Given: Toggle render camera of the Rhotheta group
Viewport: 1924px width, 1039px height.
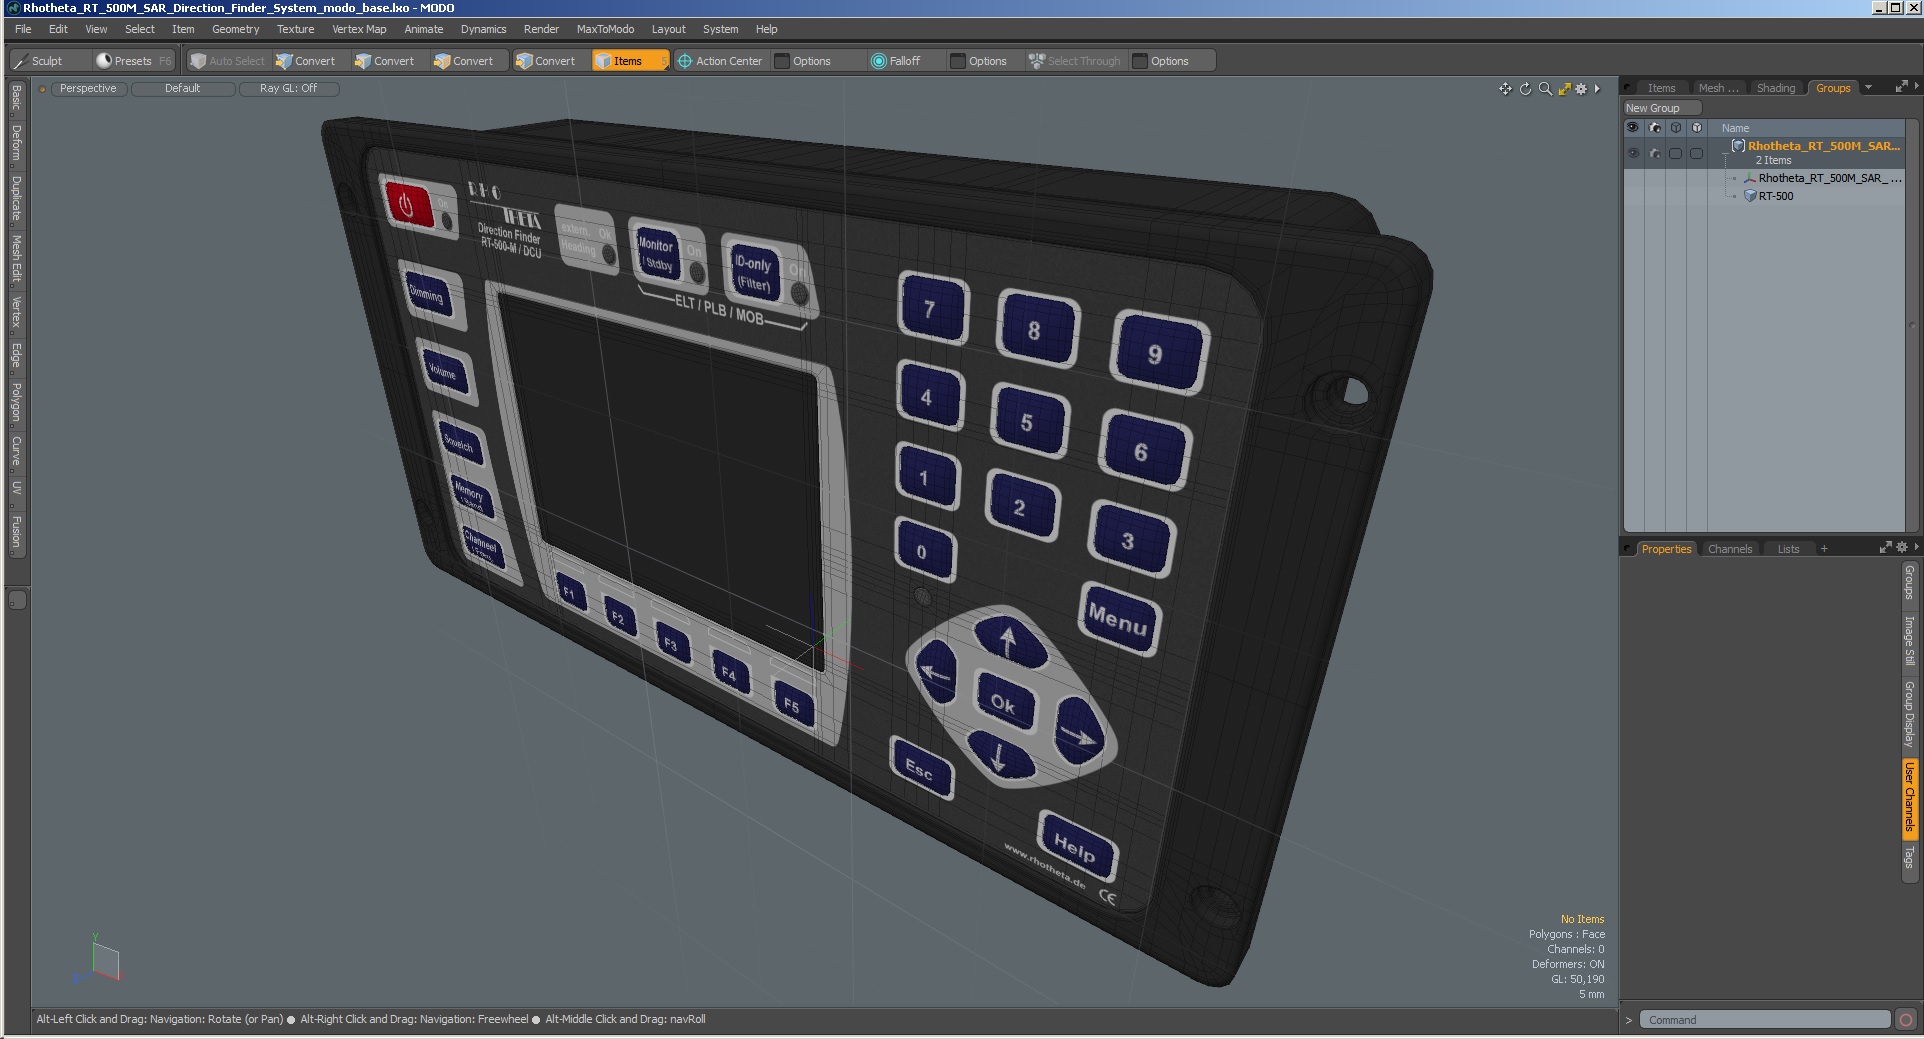Looking at the screenshot, I should point(1655,153).
